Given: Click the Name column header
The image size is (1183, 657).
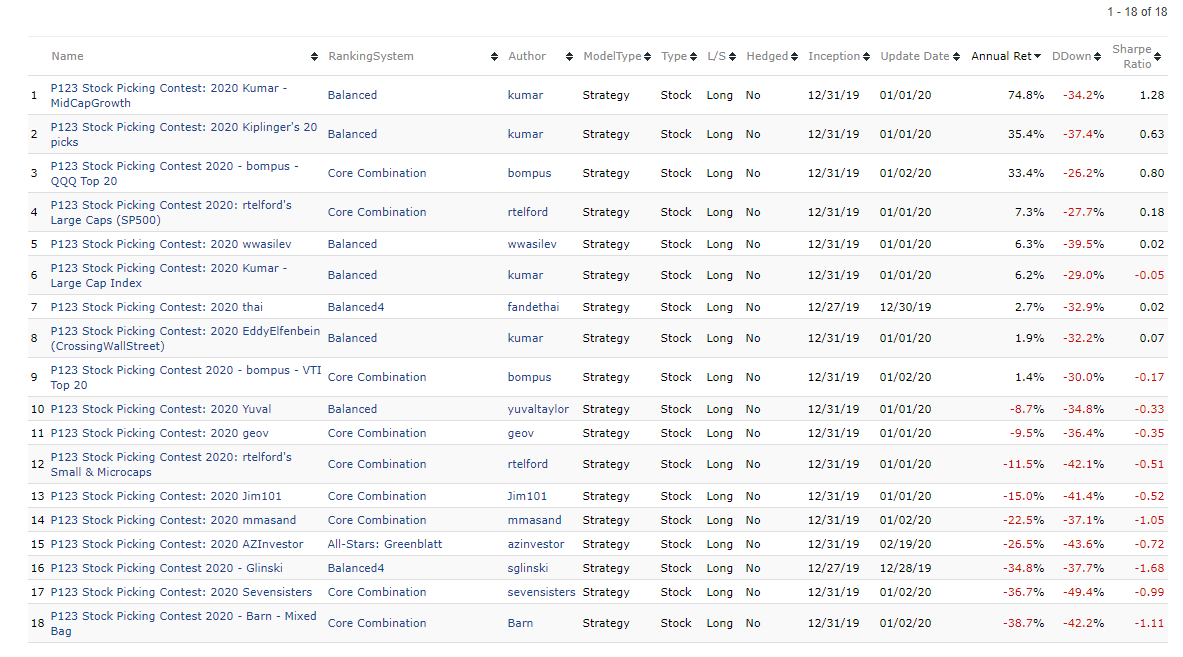Looking at the screenshot, I should (x=67, y=57).
